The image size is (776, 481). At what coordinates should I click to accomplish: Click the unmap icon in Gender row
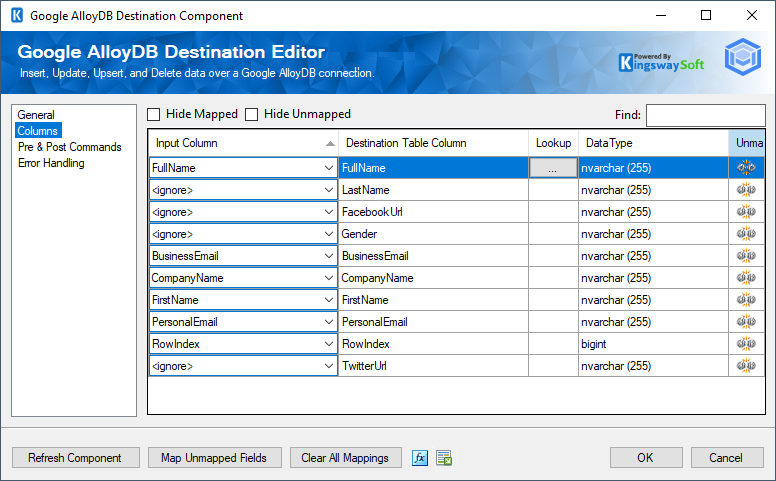(x=746, y=234)
